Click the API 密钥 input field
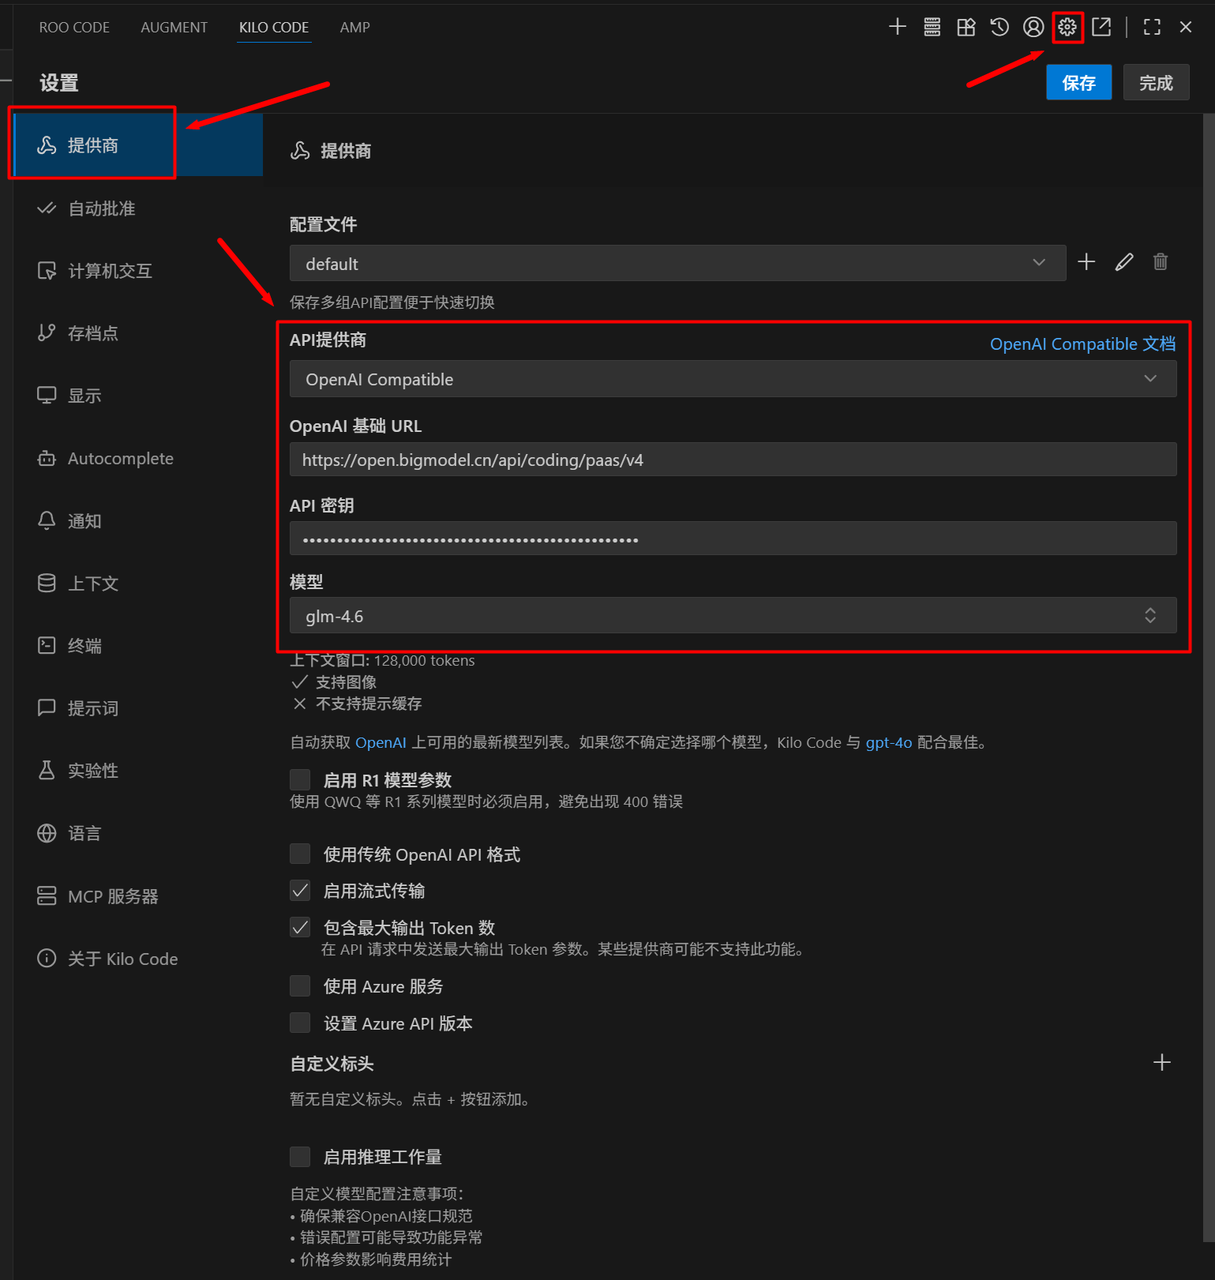The image size is (1215, 1280). 733,538
